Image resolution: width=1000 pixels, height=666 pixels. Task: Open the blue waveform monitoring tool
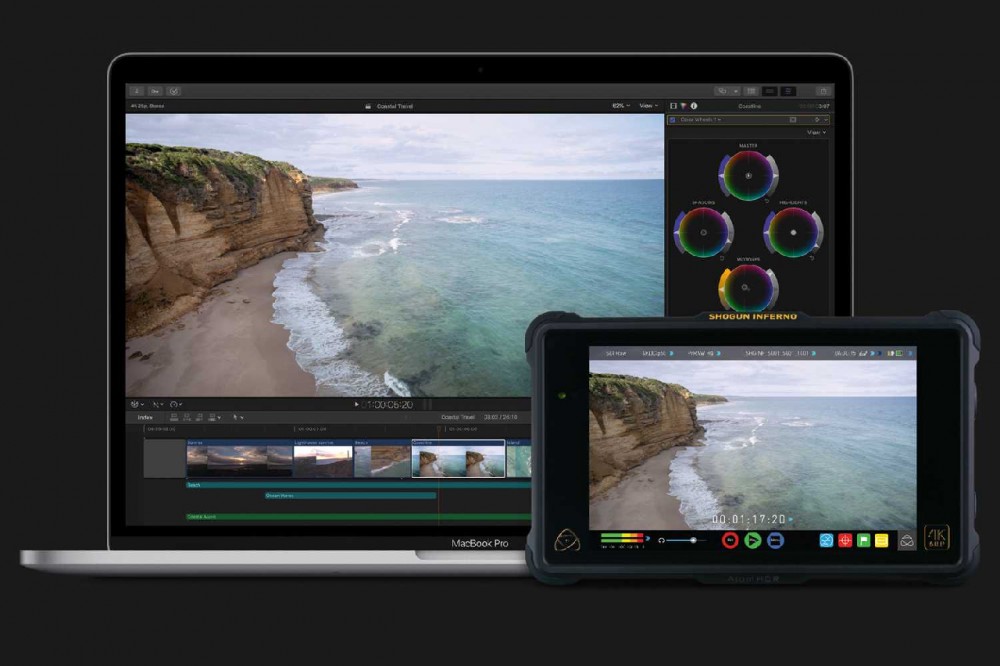coord(826,540)
